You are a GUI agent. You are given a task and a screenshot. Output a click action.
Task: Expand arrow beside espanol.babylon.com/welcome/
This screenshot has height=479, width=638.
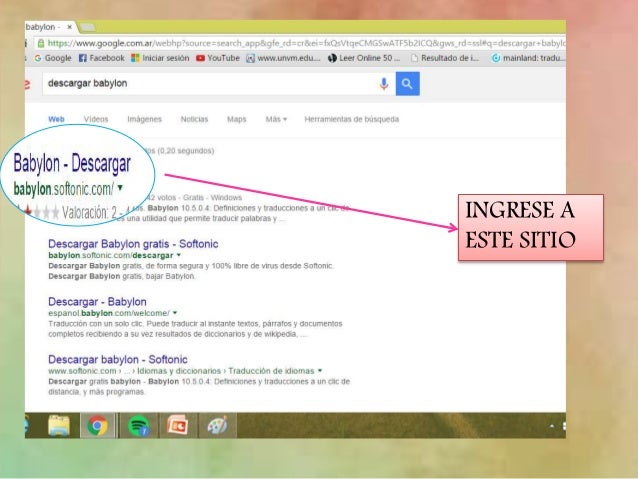(x=175, y=313)
